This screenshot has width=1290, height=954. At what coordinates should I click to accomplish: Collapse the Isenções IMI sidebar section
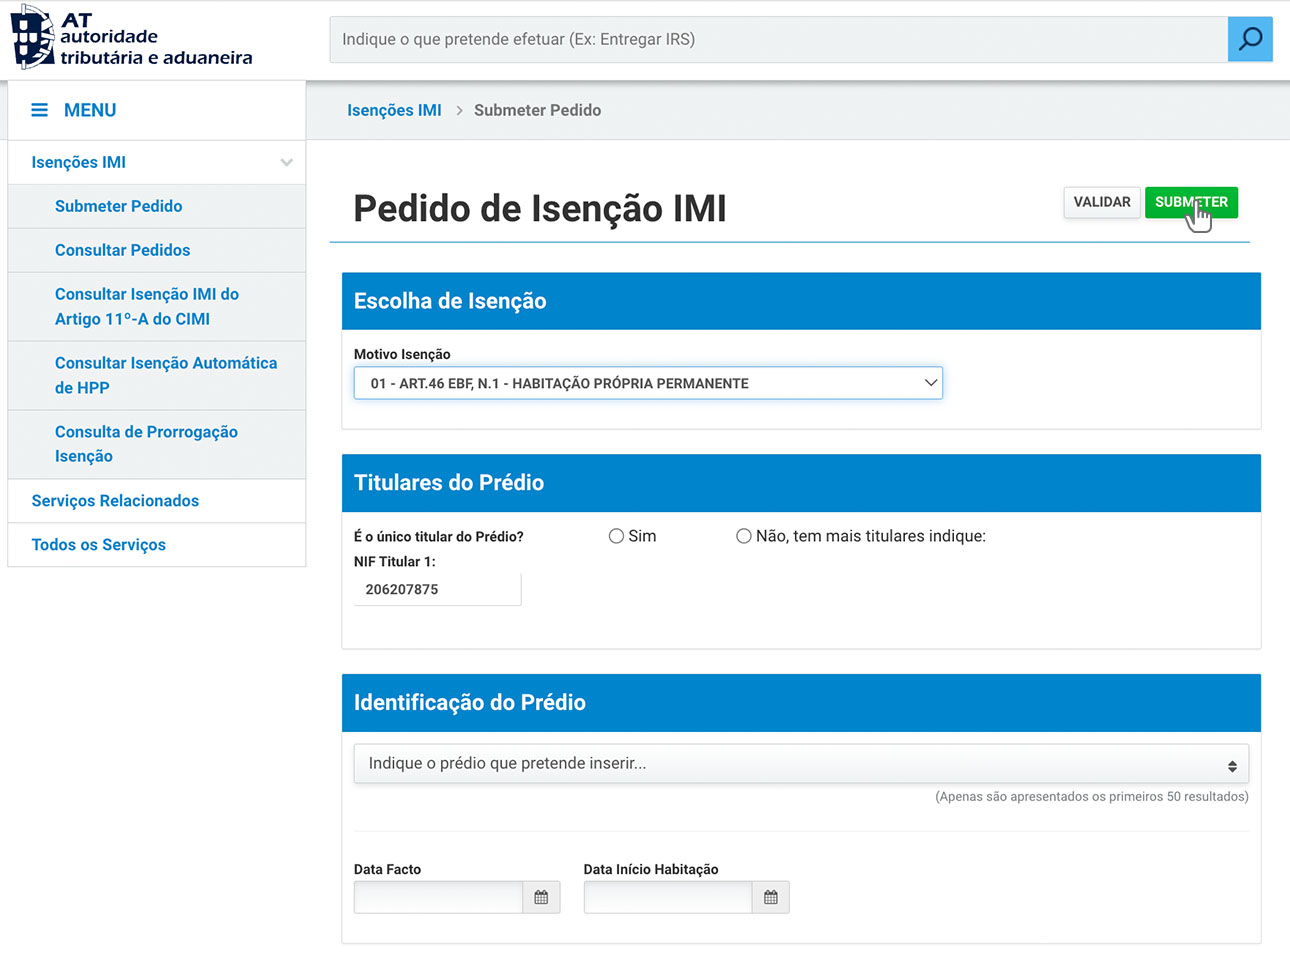[286, 162]
